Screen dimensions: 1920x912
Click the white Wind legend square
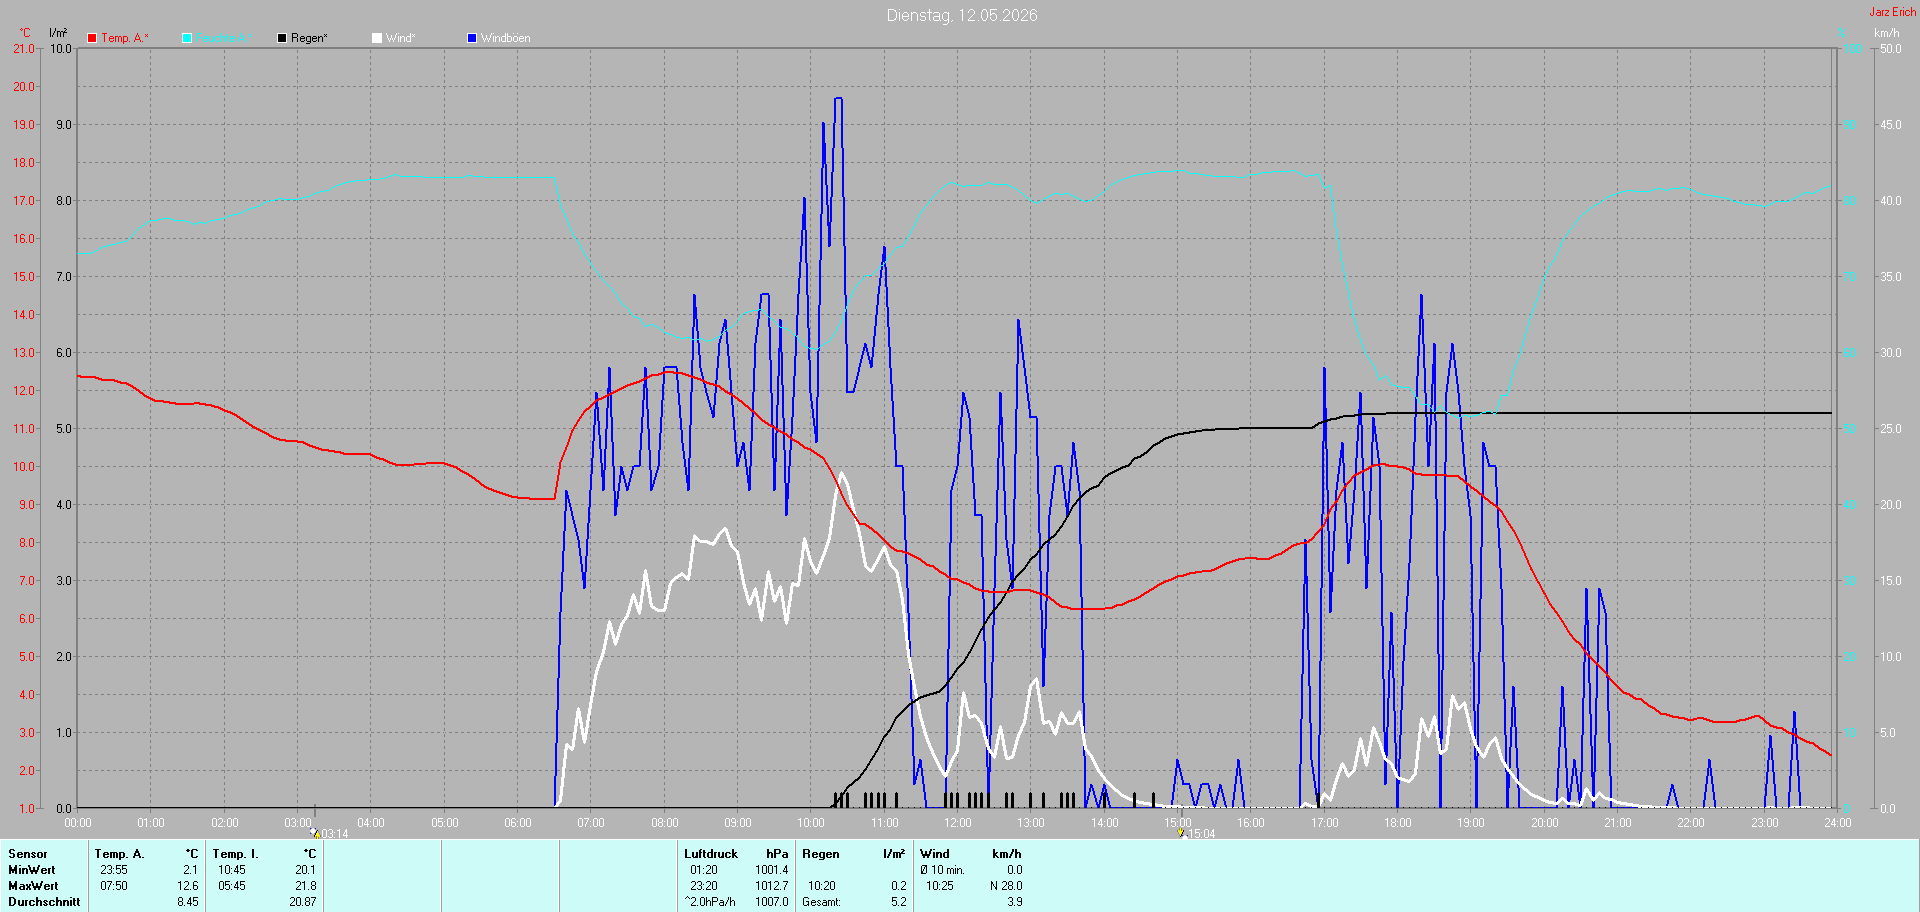[x=377, y=38]
